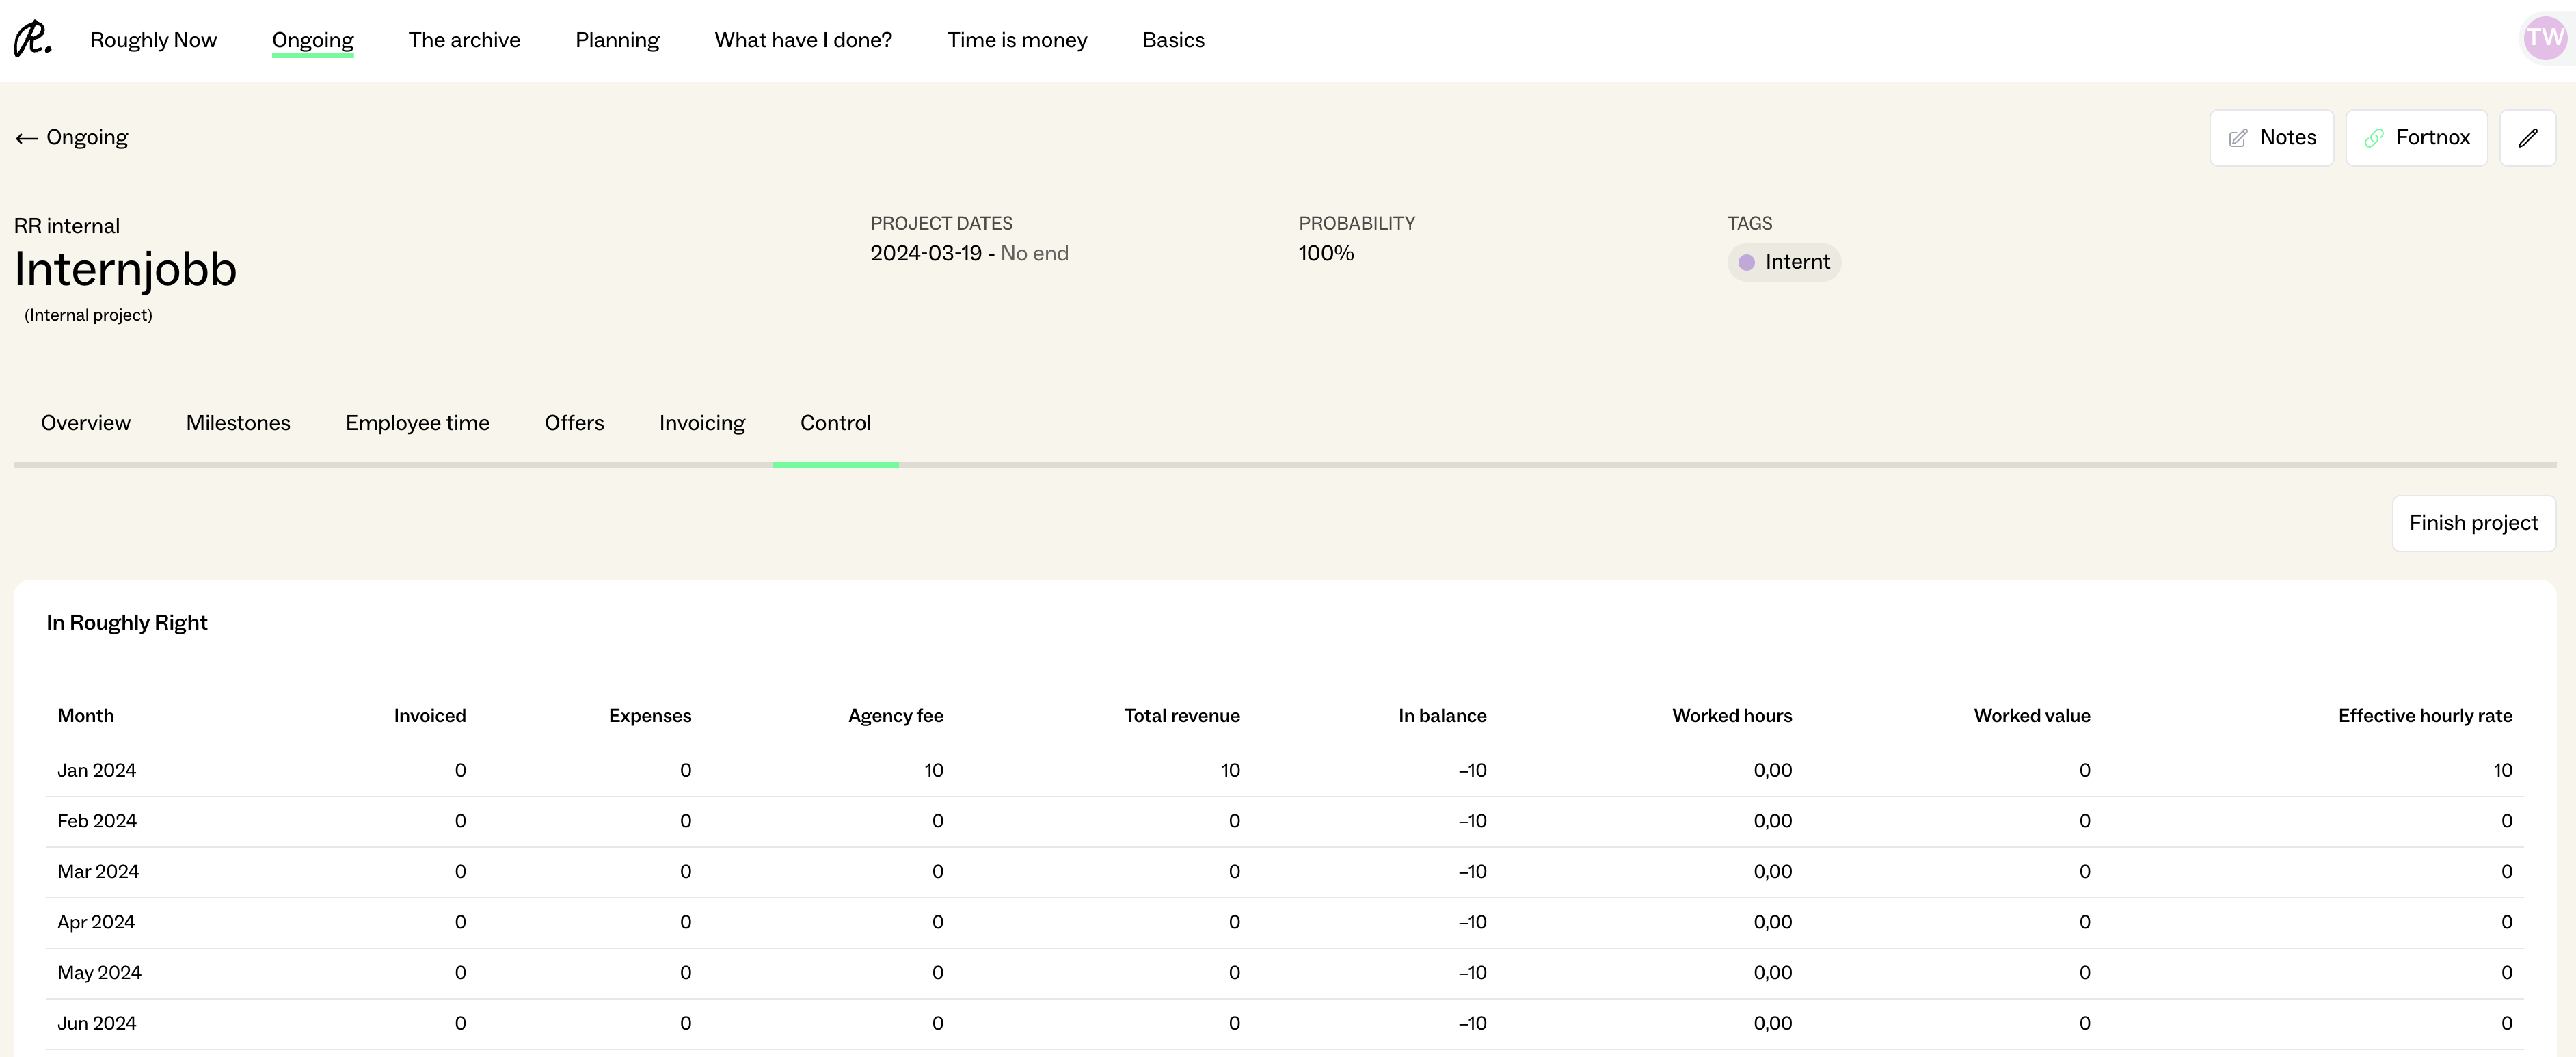Open the TW user avatar menu

(x=2544, y=39)
